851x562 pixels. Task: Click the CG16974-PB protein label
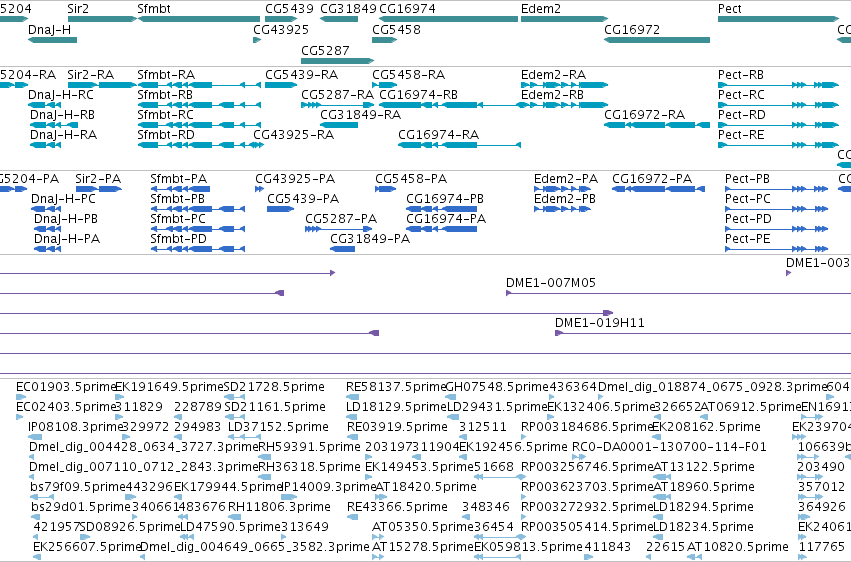point(445,199)
